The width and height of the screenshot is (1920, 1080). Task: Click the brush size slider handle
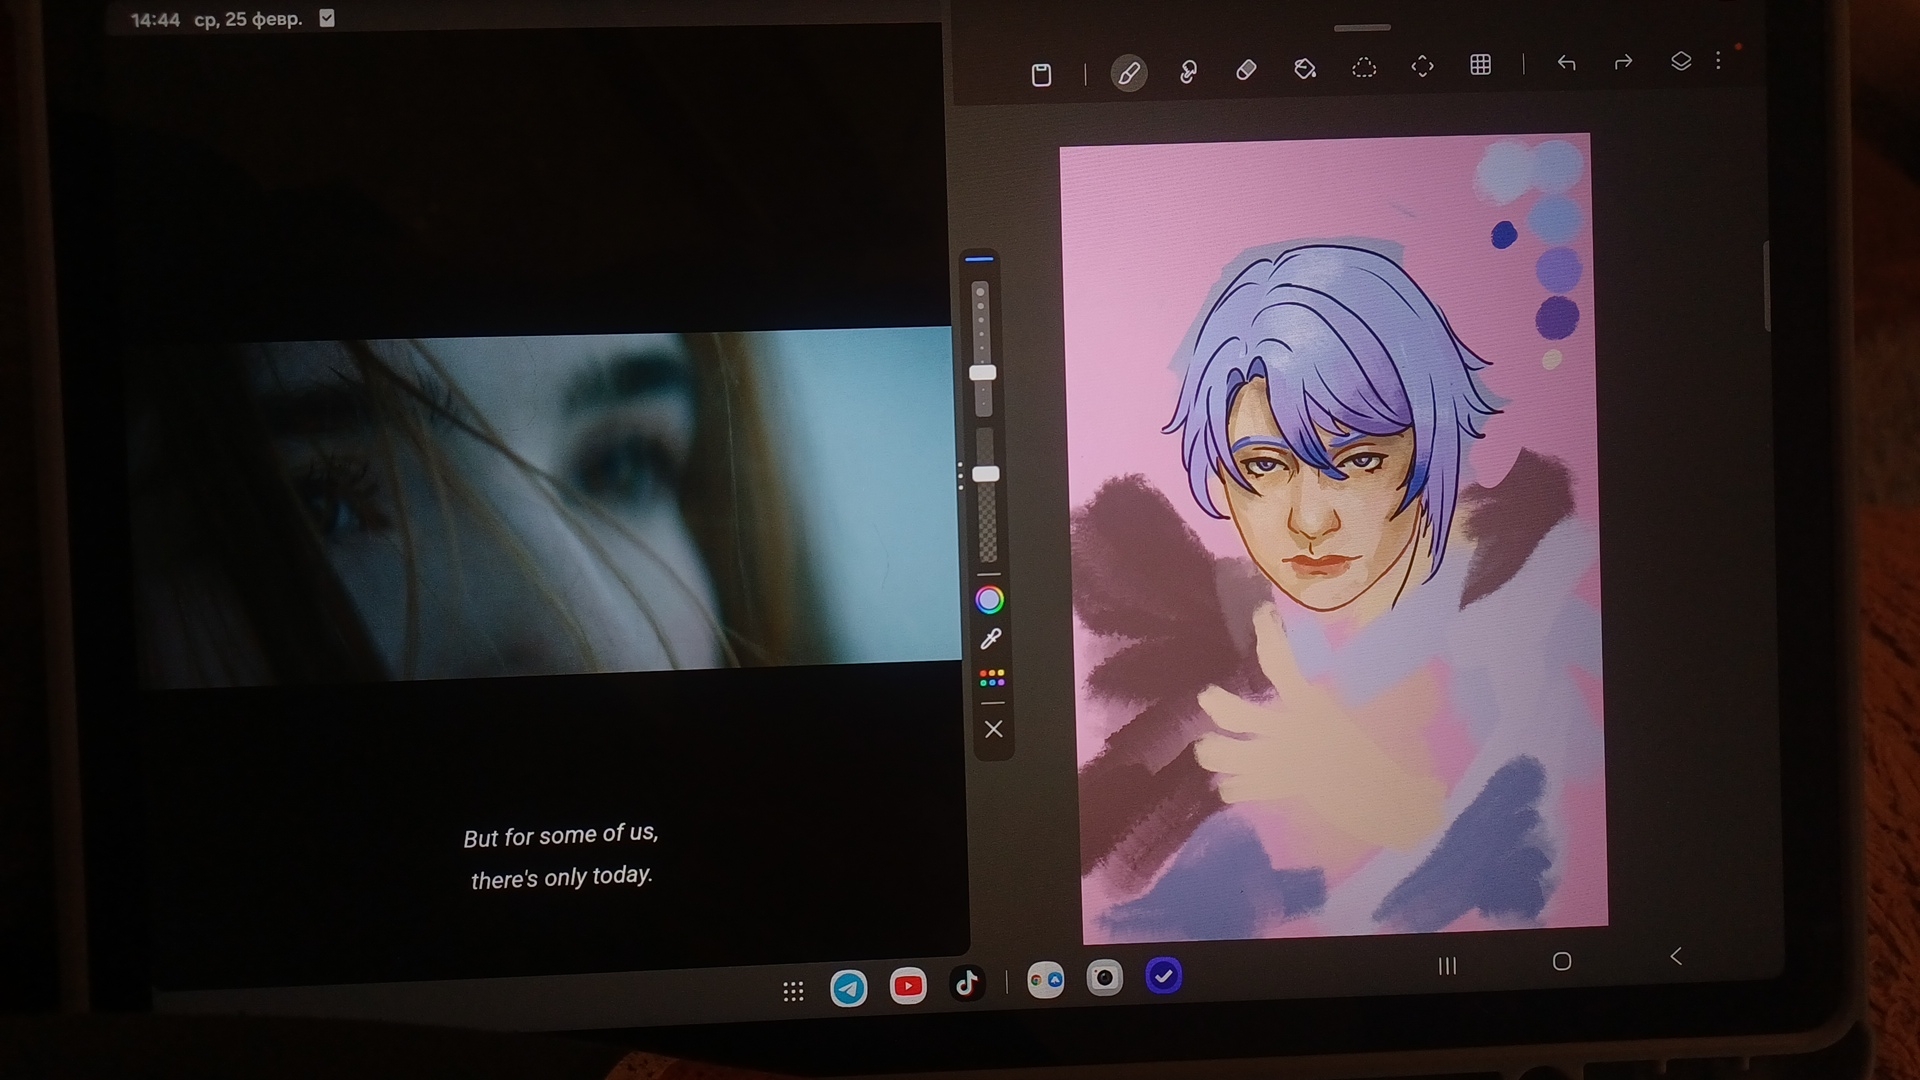click(983, 373)
